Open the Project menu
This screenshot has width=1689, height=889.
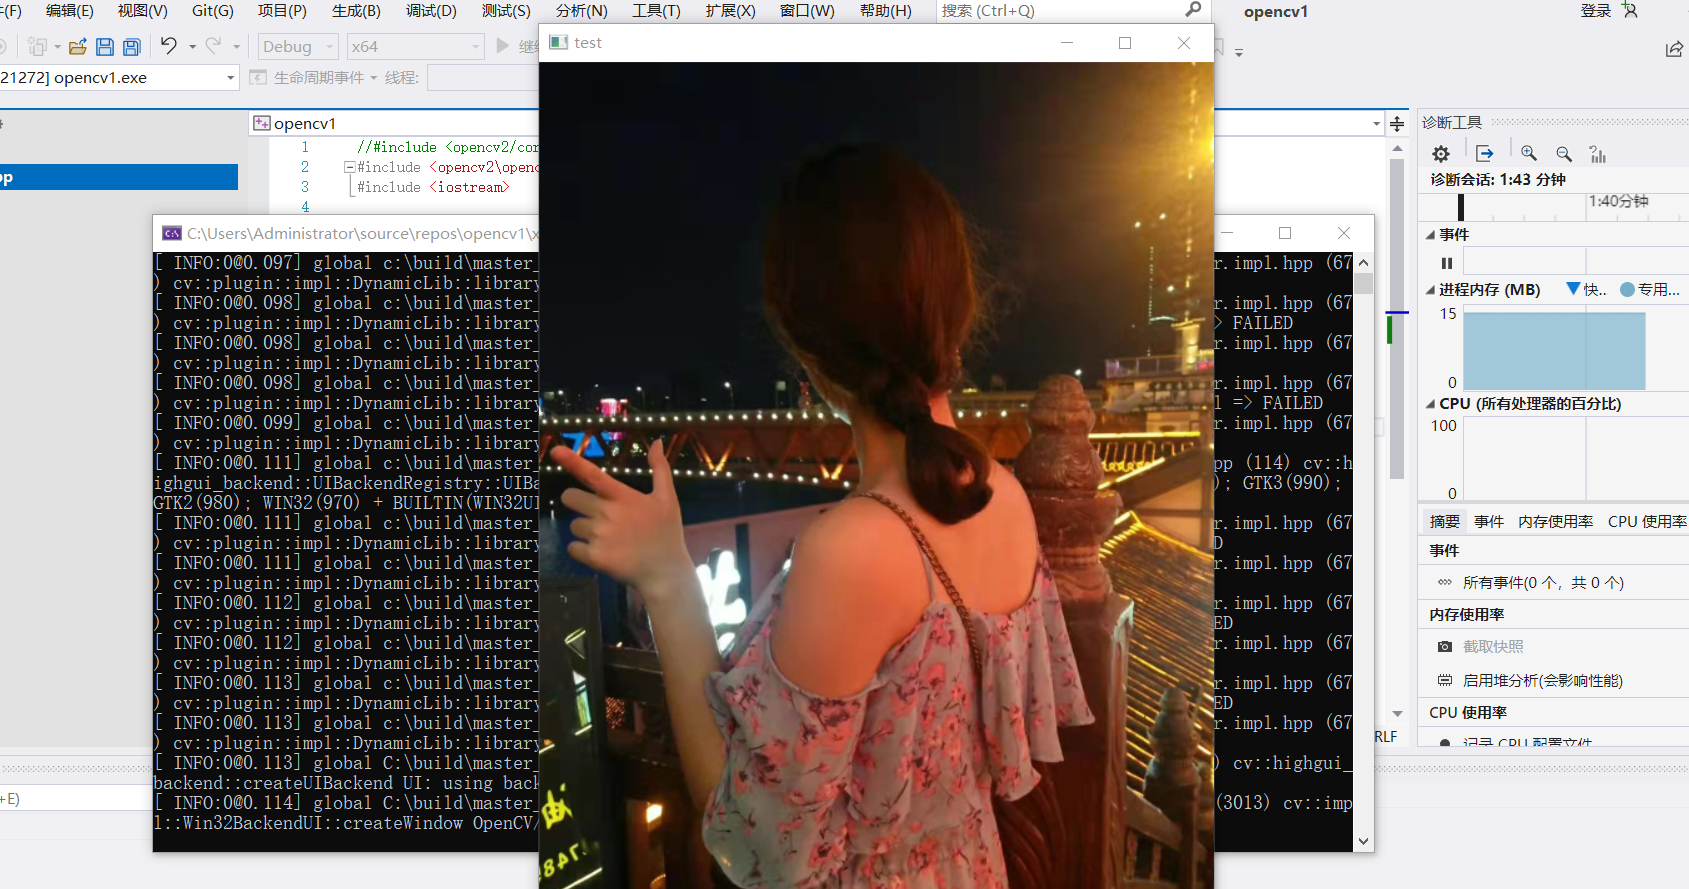(x=282, y=11)
